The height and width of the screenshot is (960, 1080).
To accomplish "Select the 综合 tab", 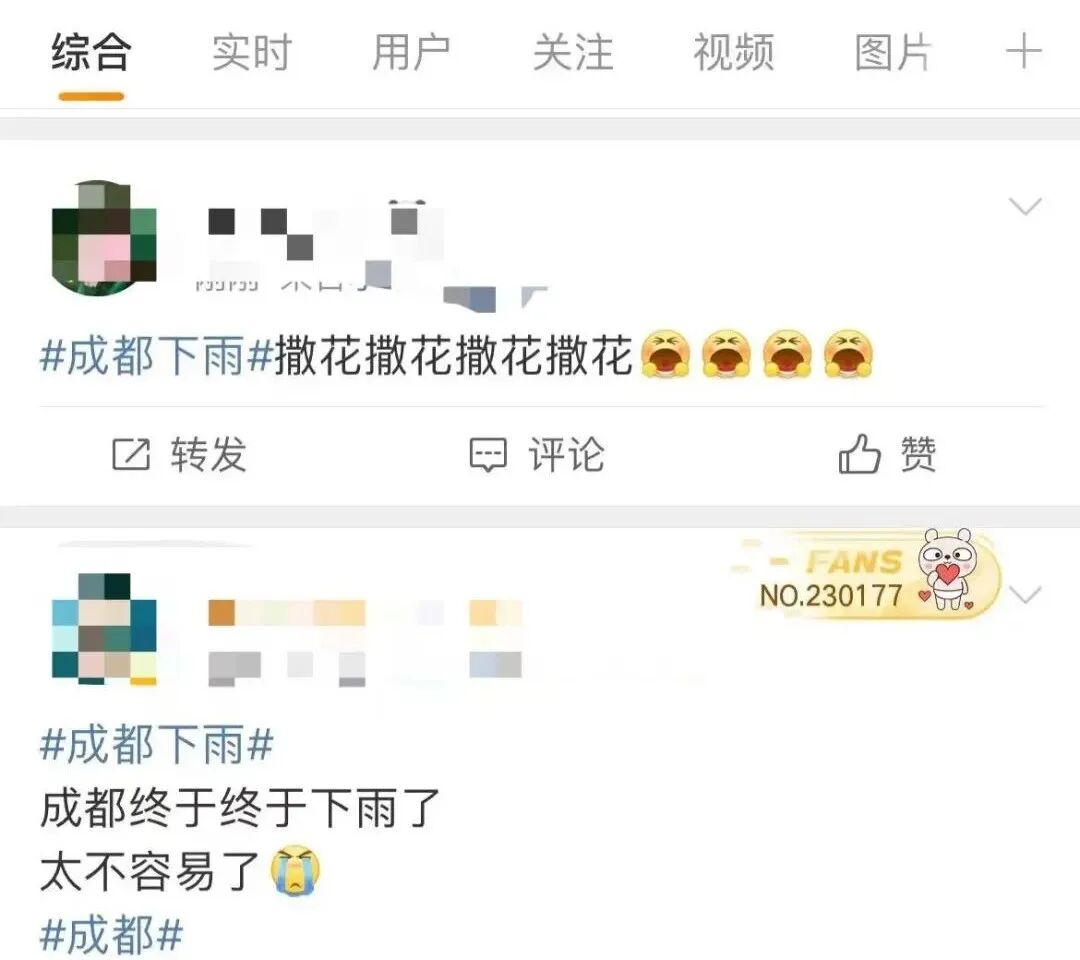I will tap(91, 52).
